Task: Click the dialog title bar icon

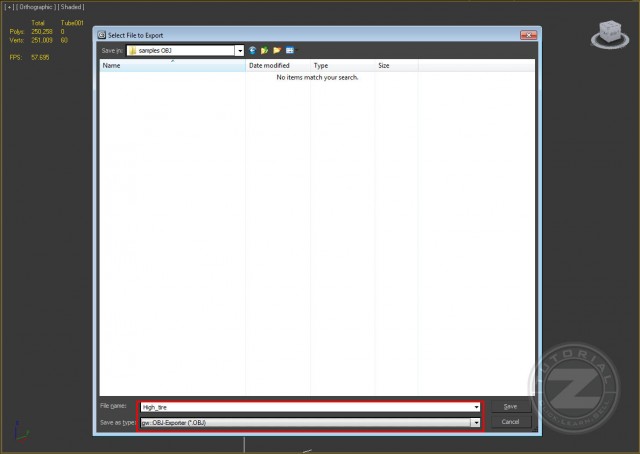Action: pos(101,34)
